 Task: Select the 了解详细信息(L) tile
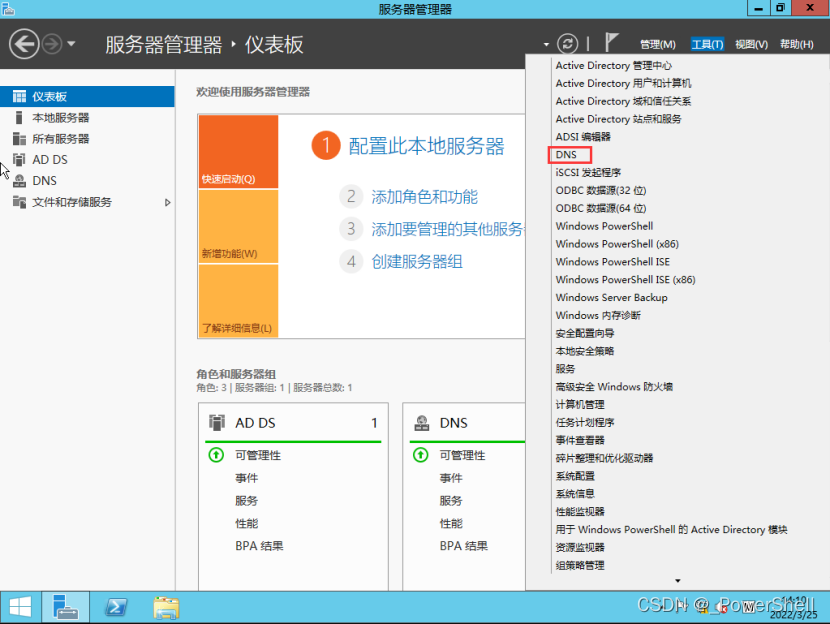coord(238,301)
